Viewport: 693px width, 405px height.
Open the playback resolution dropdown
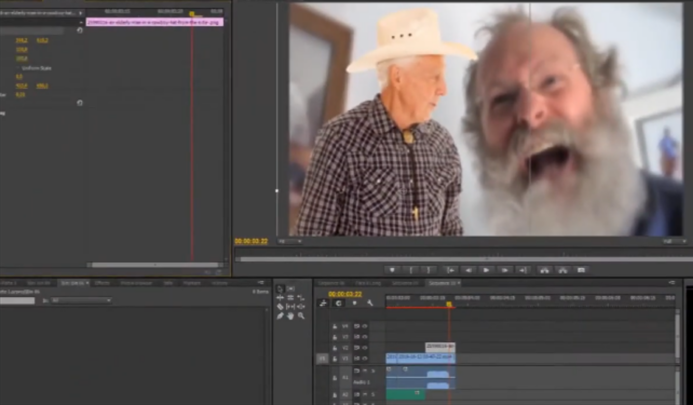tap(674, 241)
